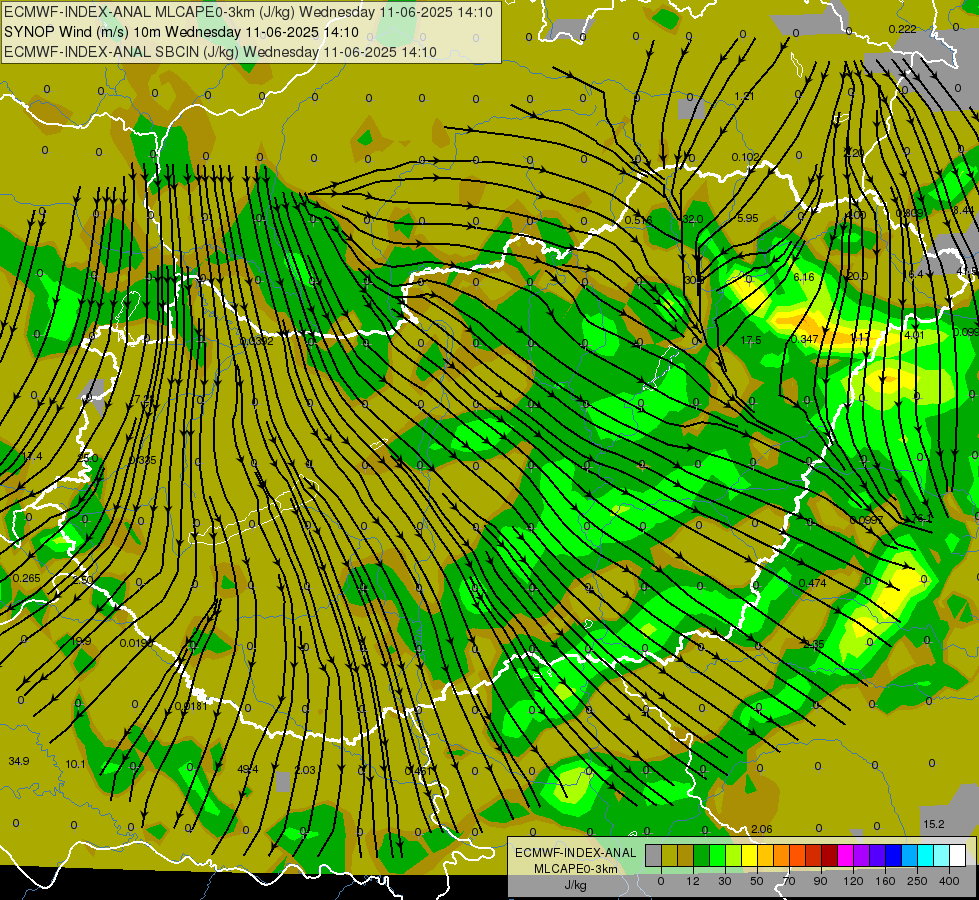Click the map value '34.9'
979x900 pixels.
pos(19,761)
